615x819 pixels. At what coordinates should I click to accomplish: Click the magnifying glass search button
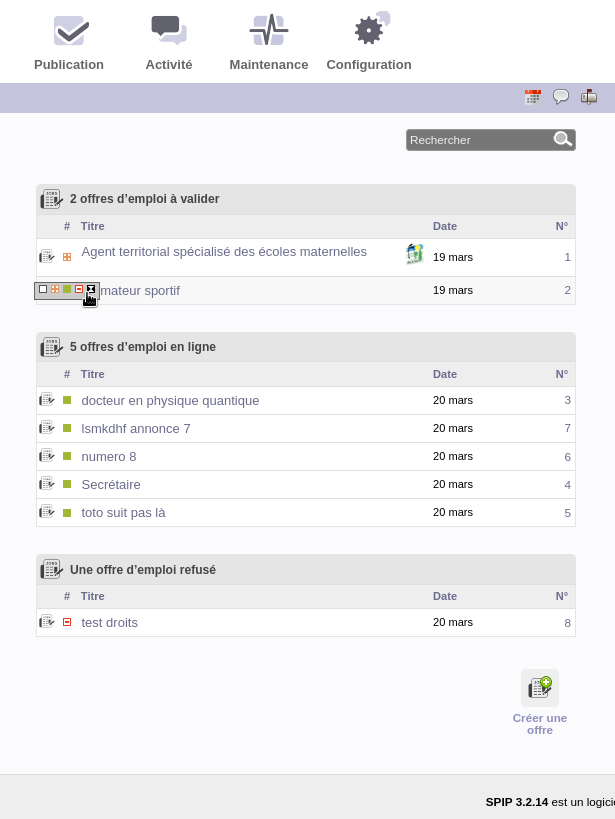pos(563,139)
